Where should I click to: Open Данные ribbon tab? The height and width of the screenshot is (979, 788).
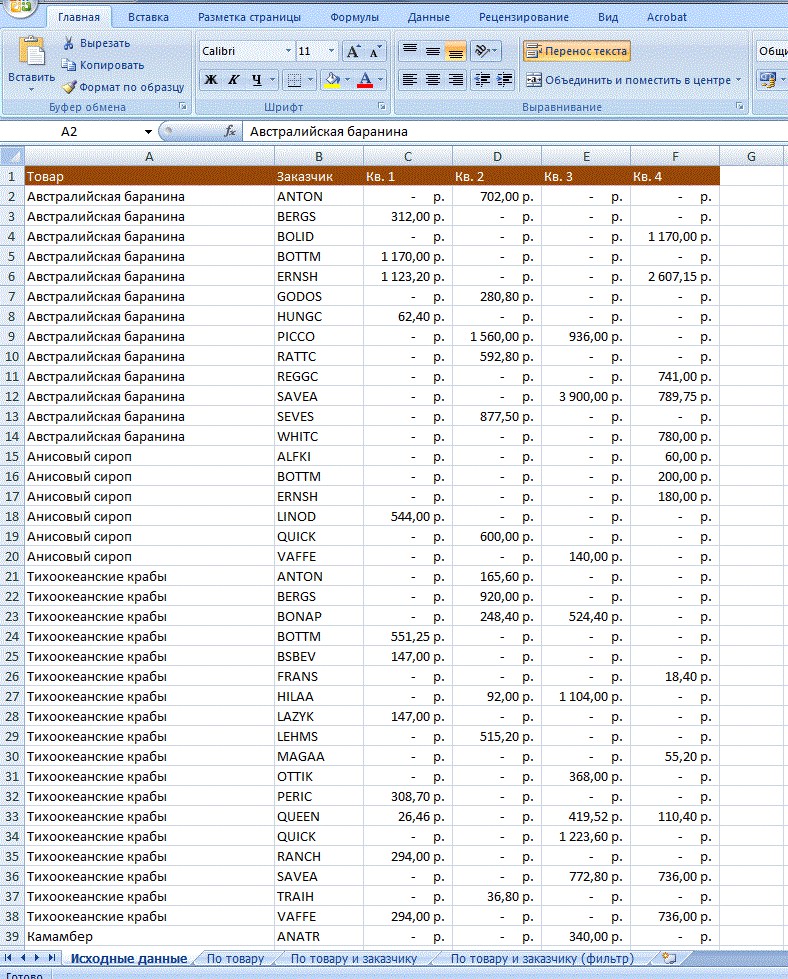pos(428,17)
